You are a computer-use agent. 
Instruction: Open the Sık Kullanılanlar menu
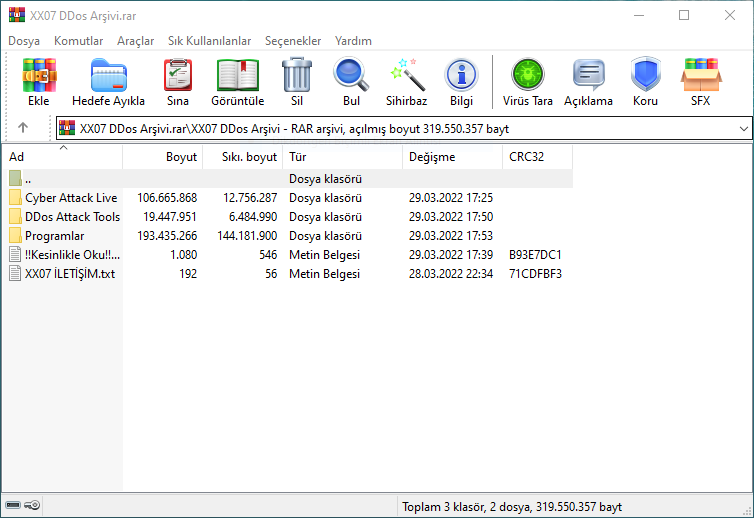coord(210,41)
